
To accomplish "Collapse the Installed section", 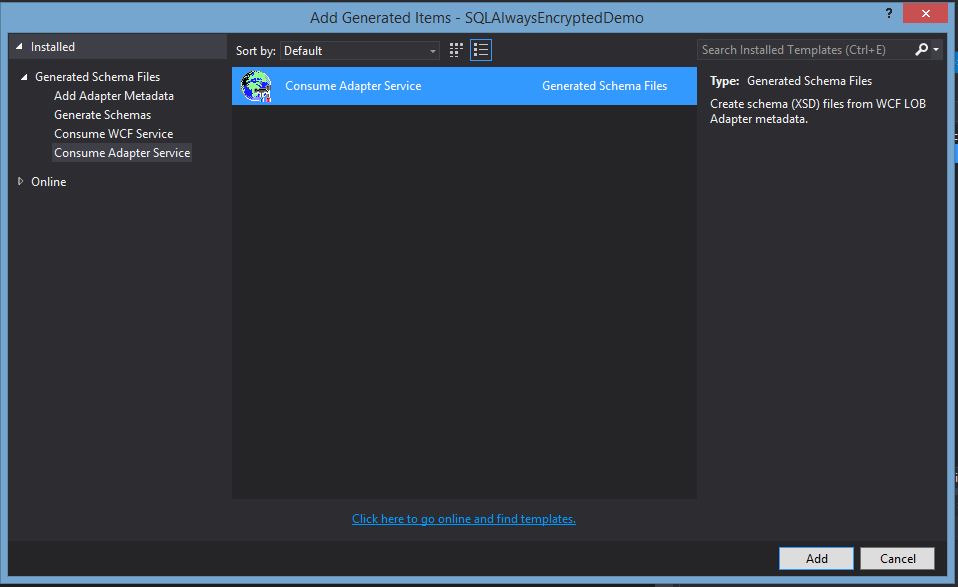I will click(20, 46).
